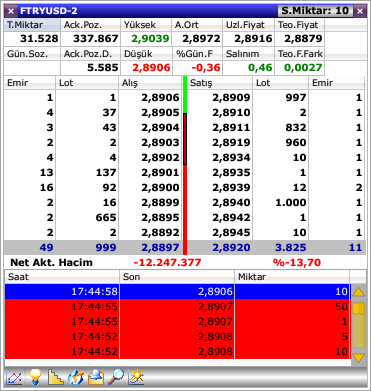371x391 pixels.
Task: Click the S.Miktar: 10 button
Action: click(x=315, y=11)
